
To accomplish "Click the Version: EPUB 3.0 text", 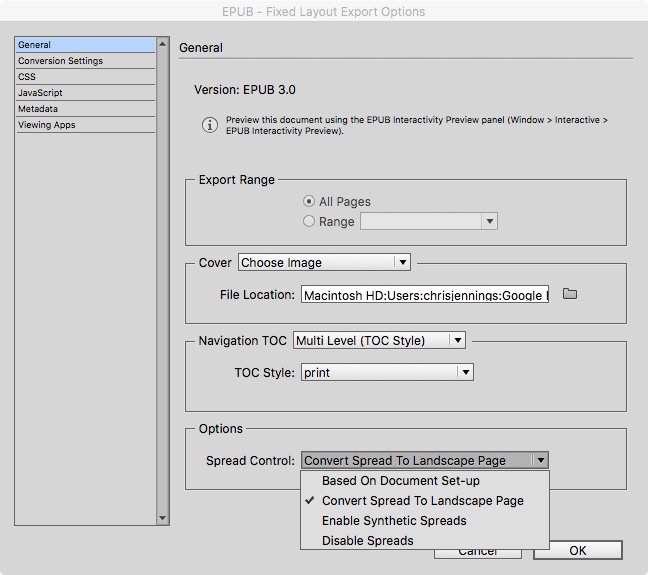I will 245,90.
